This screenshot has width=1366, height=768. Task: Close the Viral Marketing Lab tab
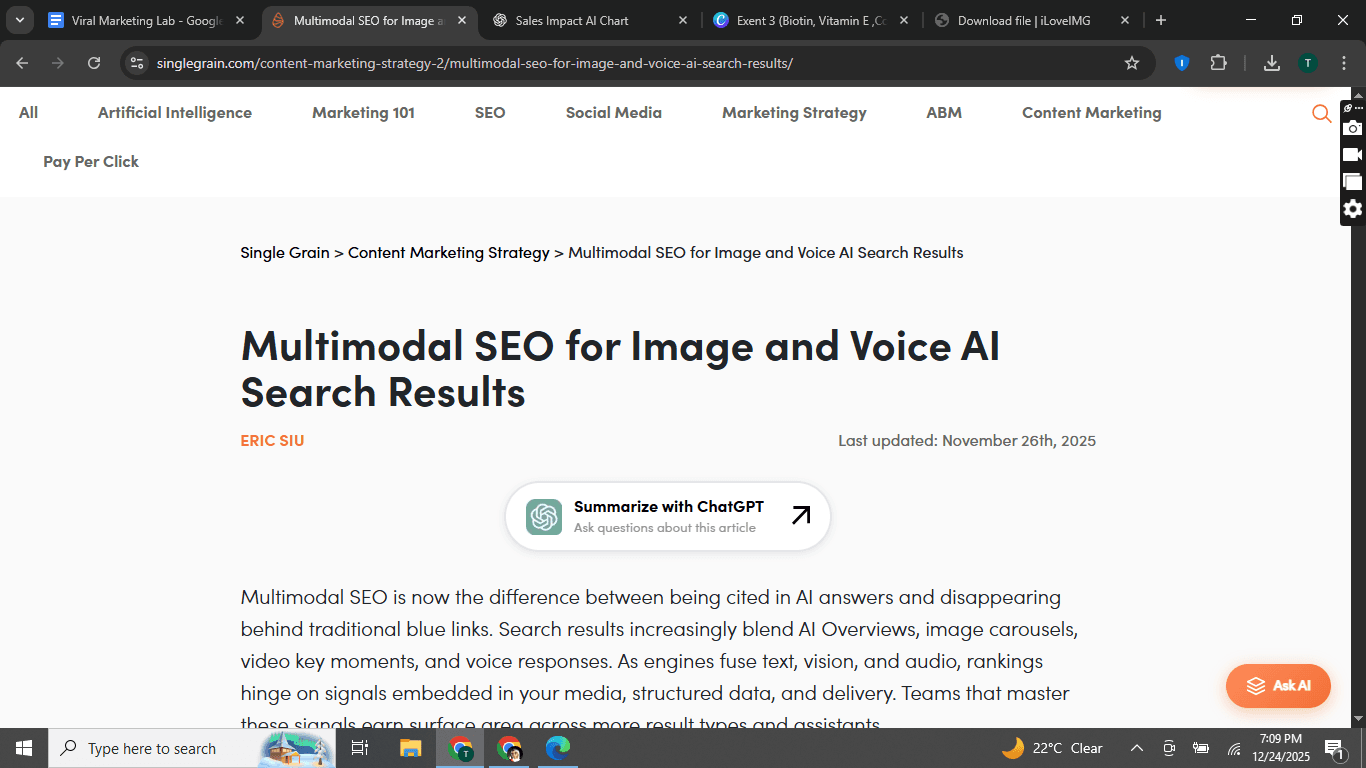tap(240, 20)
